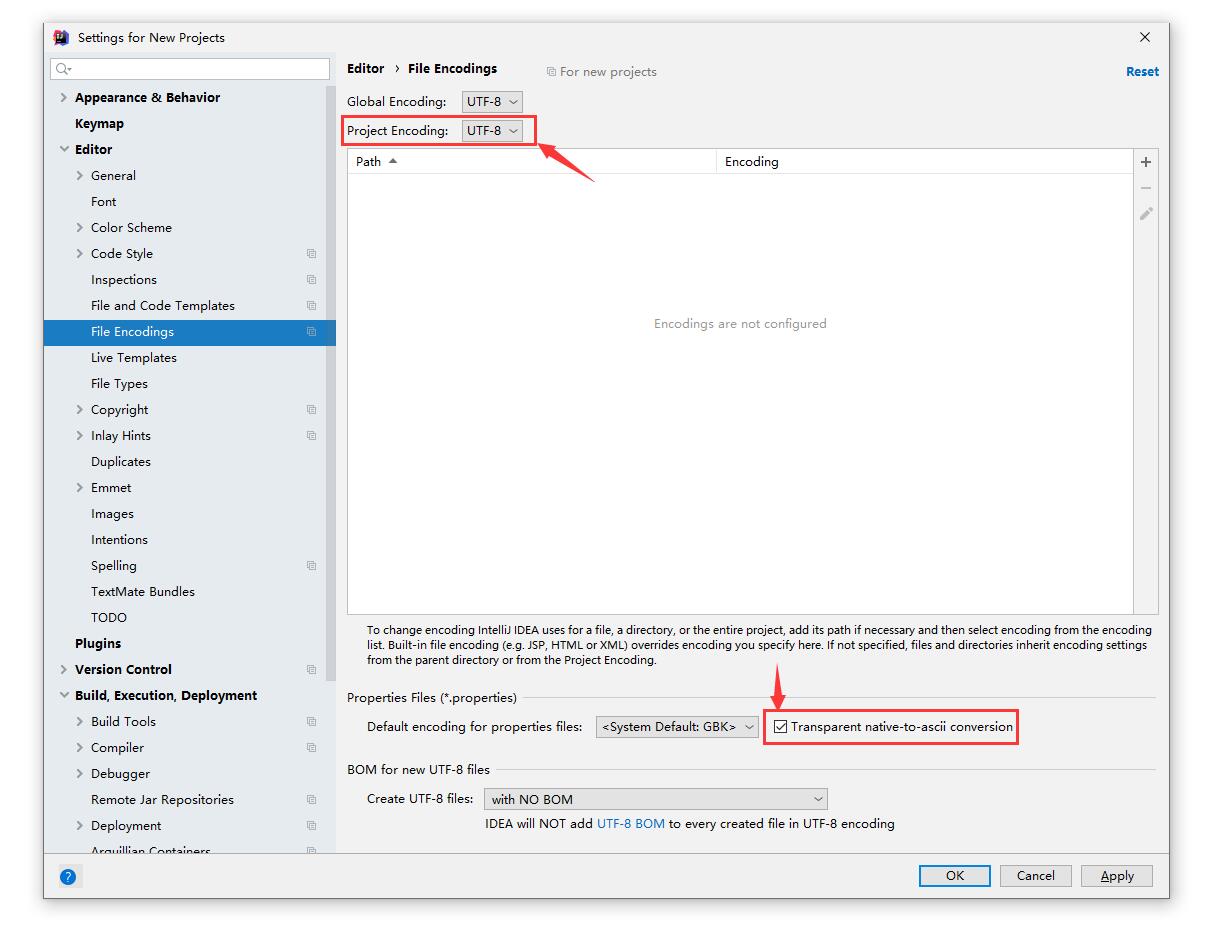The width and height of the screenshot is (1209, 930).
Task: Click project-level icon next to Inlay Hints
Action: pos(311,436)
